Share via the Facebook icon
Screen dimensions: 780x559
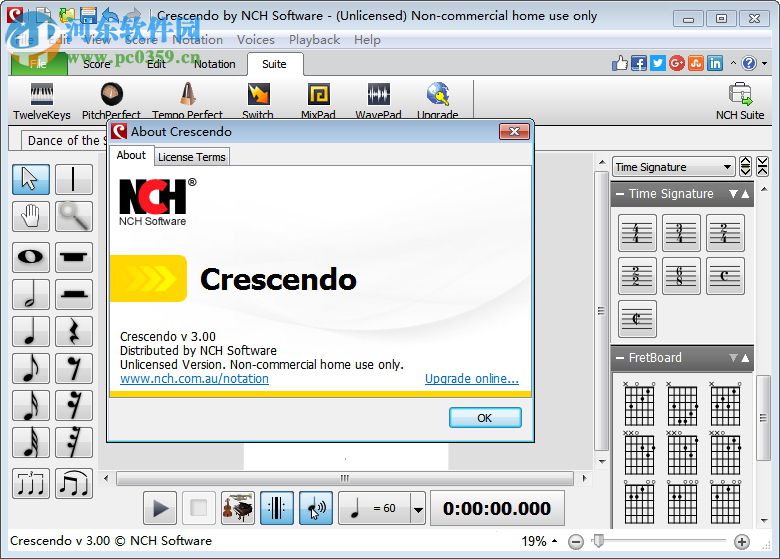[x=639, y=63]
